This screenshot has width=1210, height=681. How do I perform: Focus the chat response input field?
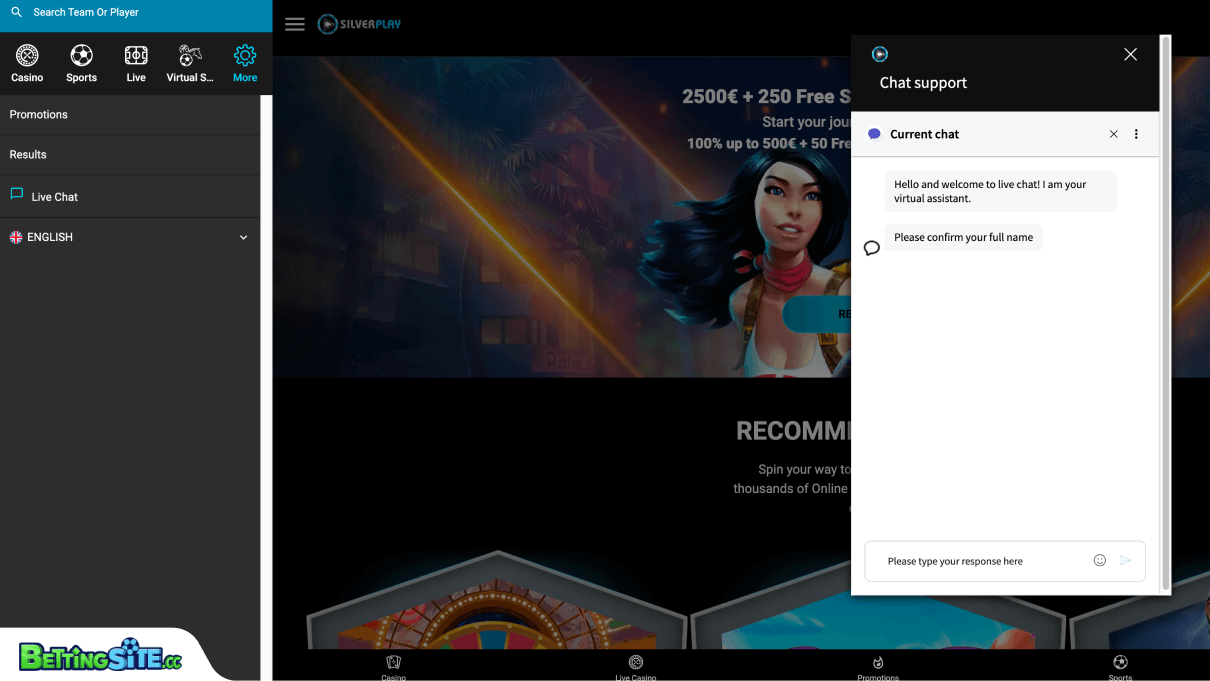(x=985, y=561)
